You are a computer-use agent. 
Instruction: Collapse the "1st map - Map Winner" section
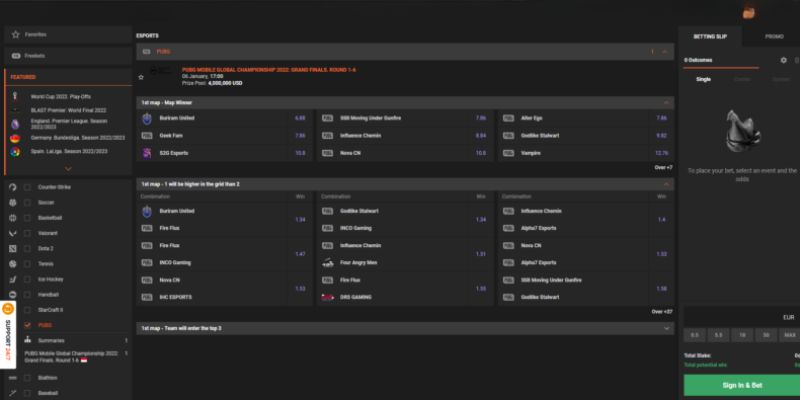point(666,102)
